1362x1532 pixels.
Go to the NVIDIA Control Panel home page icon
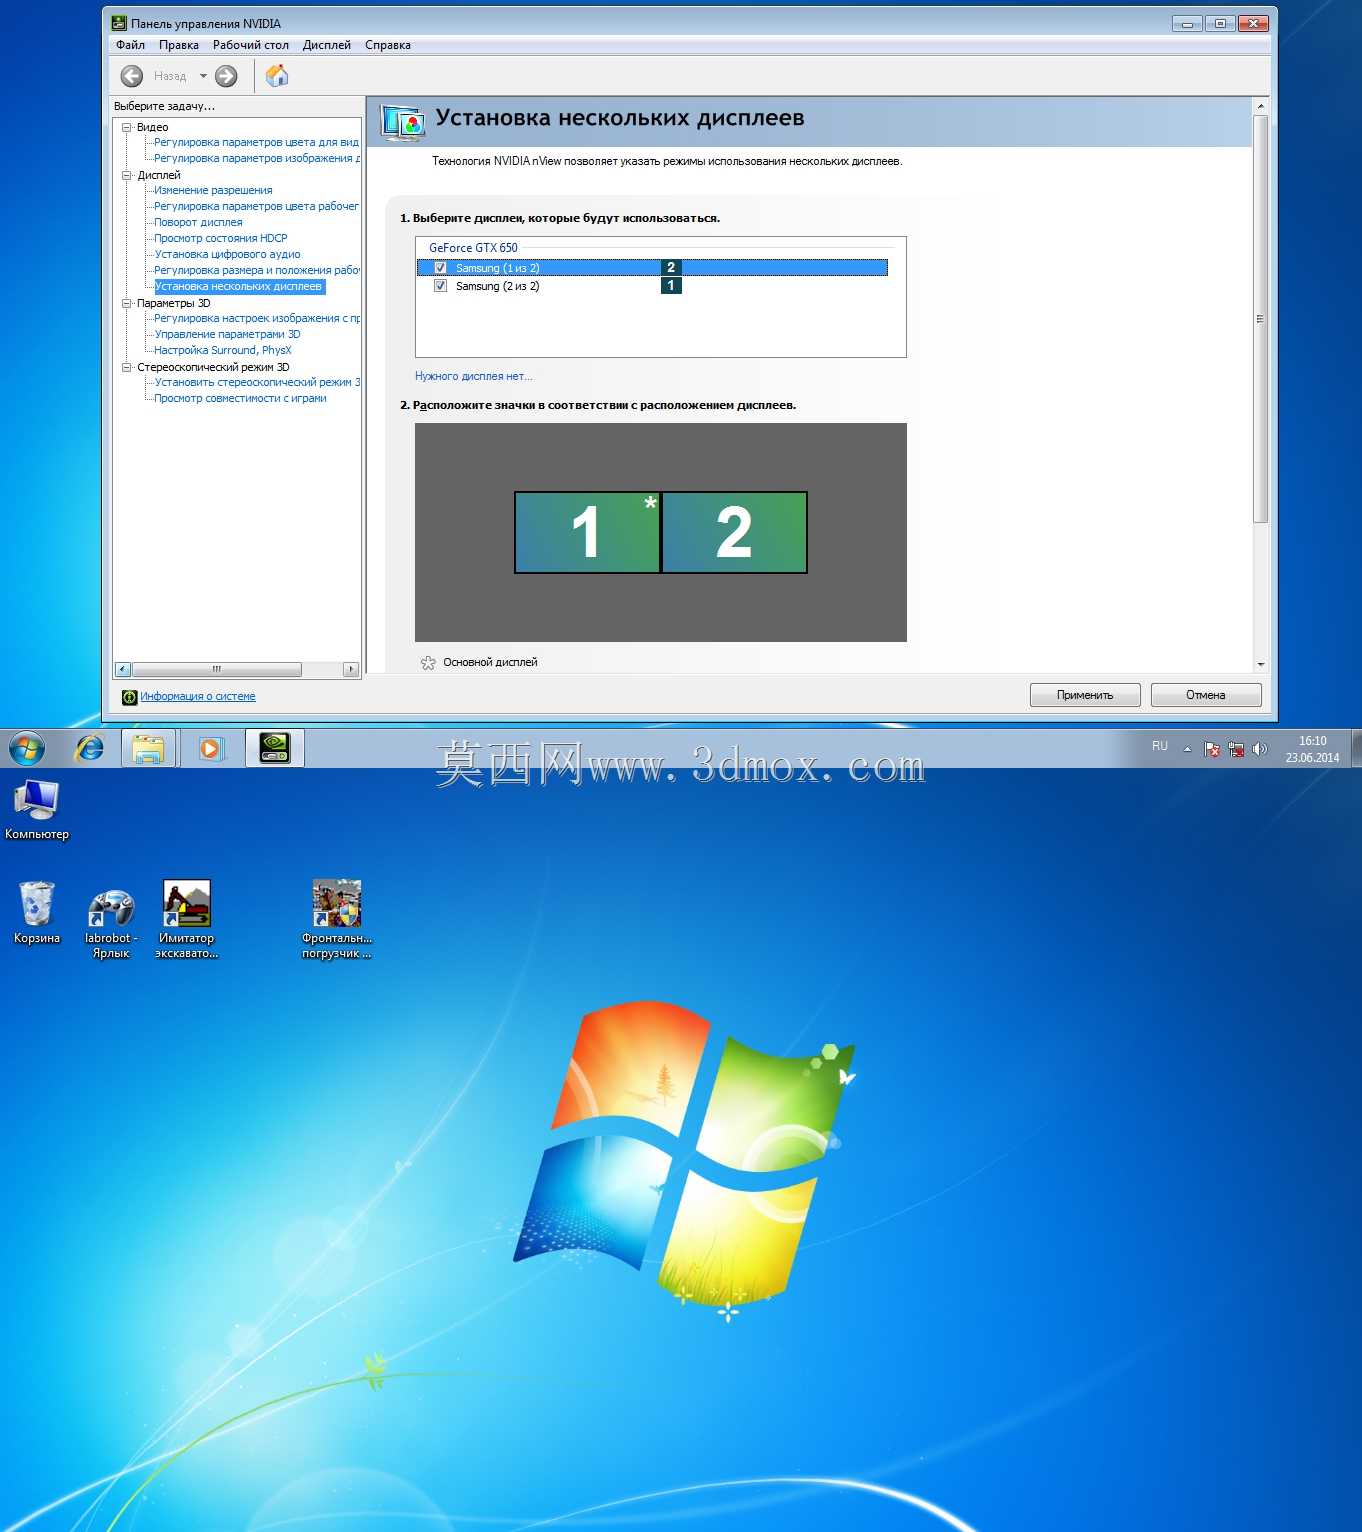point(277,76)
